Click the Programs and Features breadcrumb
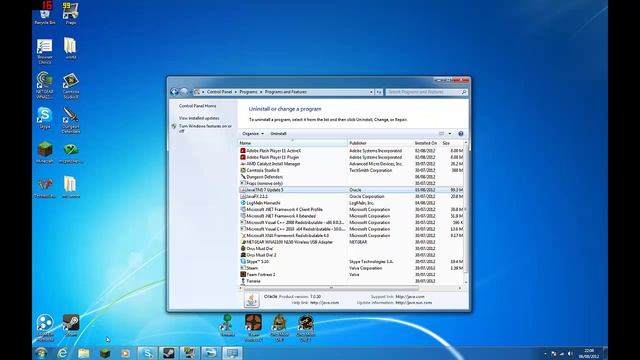Screen dimensions: 640x360 click(285, 92)
